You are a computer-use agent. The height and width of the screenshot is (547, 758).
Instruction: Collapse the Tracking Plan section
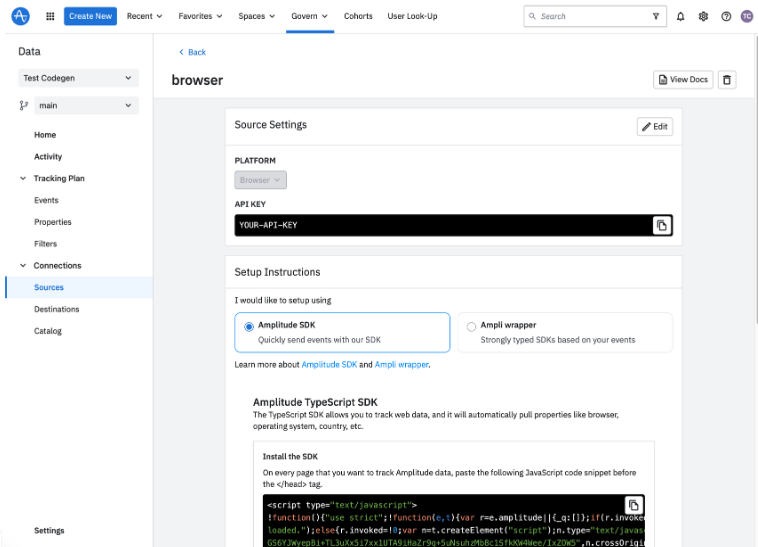23,178
